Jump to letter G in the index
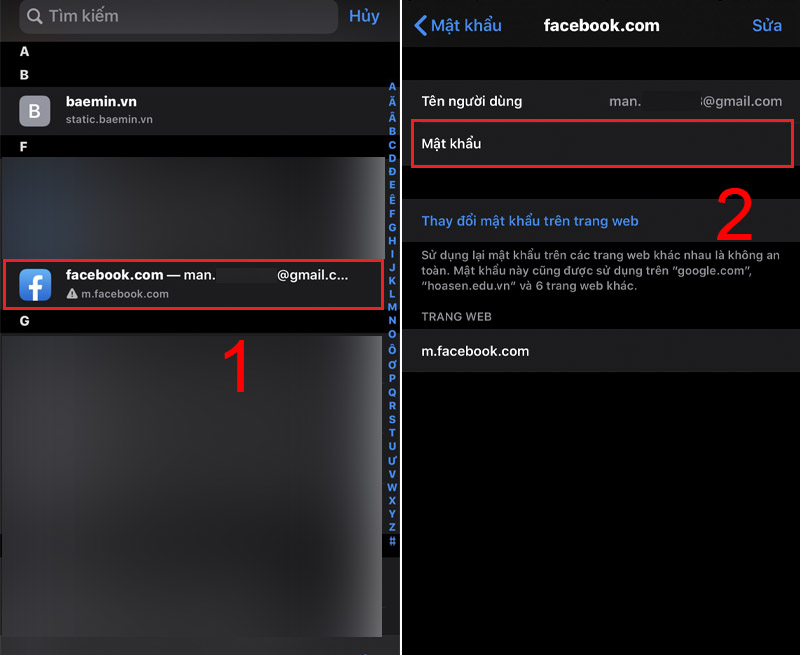 [392, 227]
